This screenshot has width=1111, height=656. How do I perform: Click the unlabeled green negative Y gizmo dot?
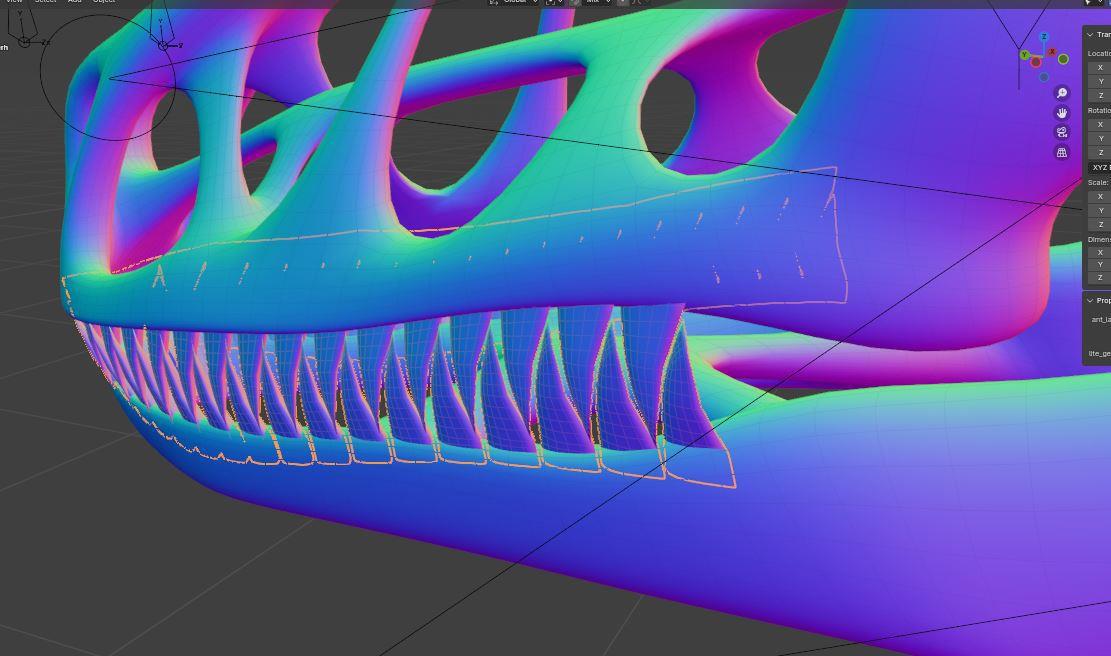[1064, 59]
